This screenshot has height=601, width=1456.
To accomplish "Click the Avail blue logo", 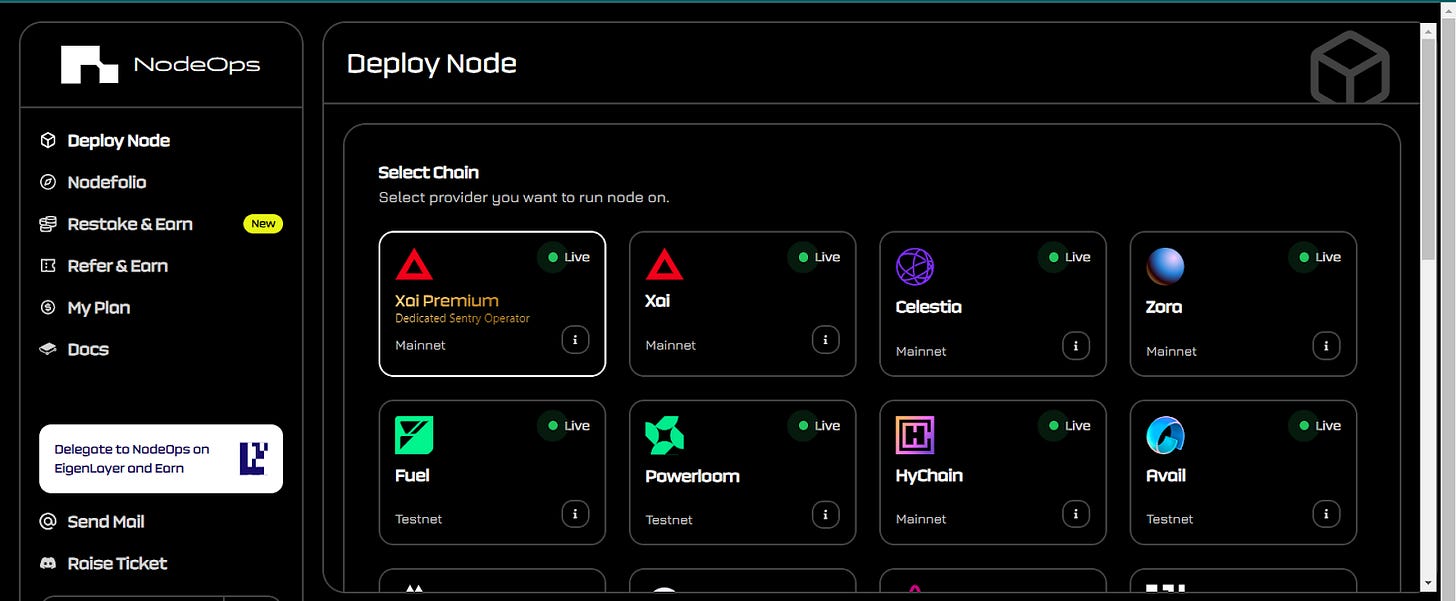I will (x=1165, y=435).
